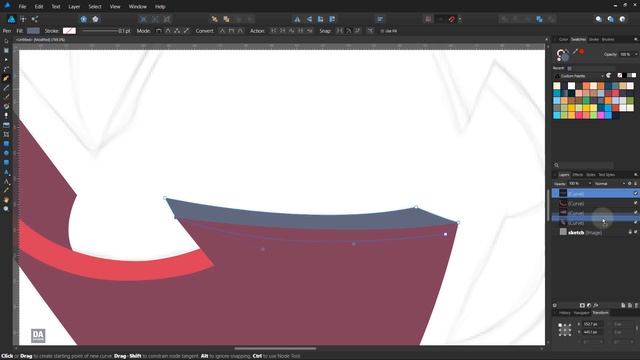
Task: Switch to the Brushes panel tab
Action: click(608, 40)
